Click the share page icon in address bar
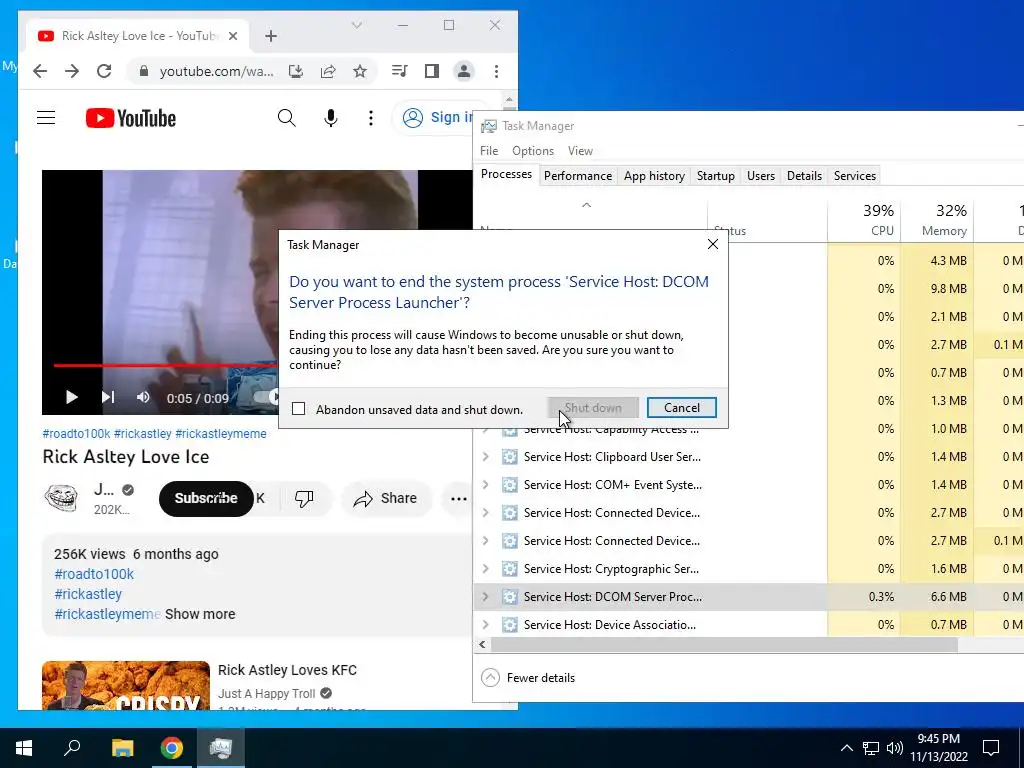Viewport: 1024px width, 768px height. point(328,71)
